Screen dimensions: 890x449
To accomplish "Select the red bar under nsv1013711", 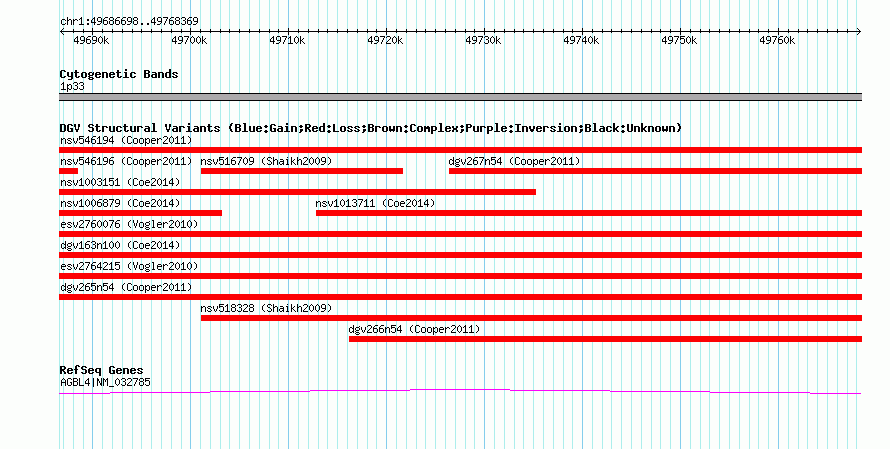I will 589,213.
